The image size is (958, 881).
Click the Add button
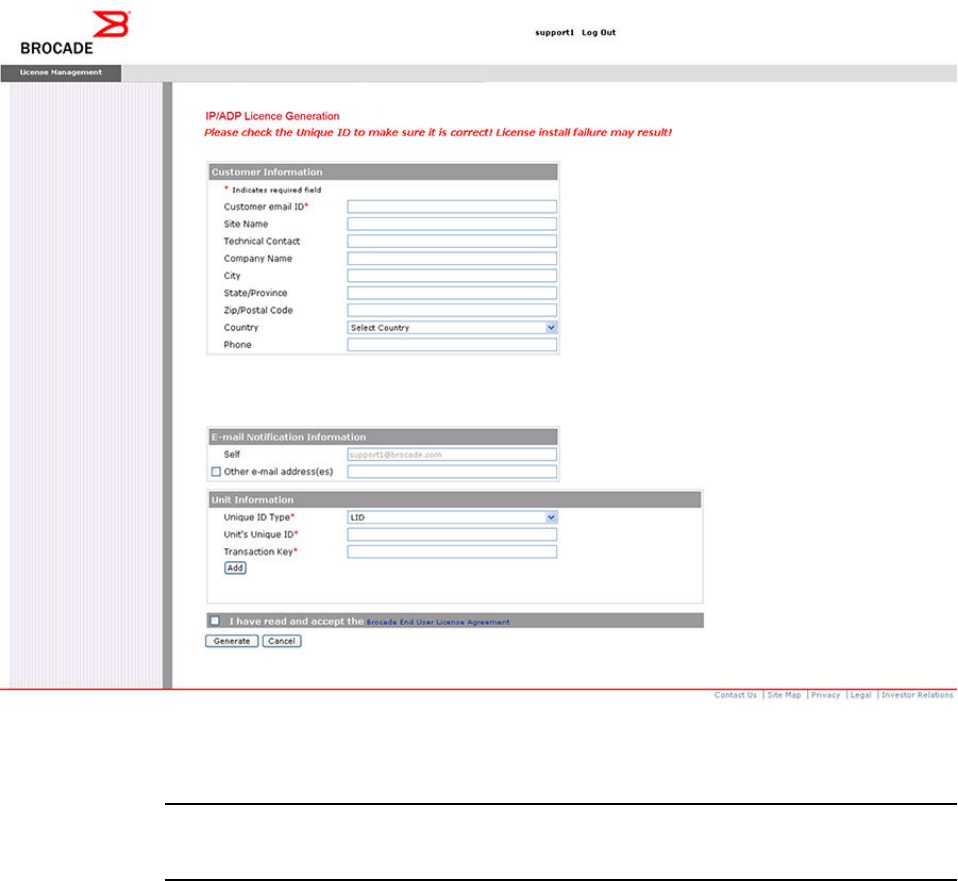click(x=235, y=568)
